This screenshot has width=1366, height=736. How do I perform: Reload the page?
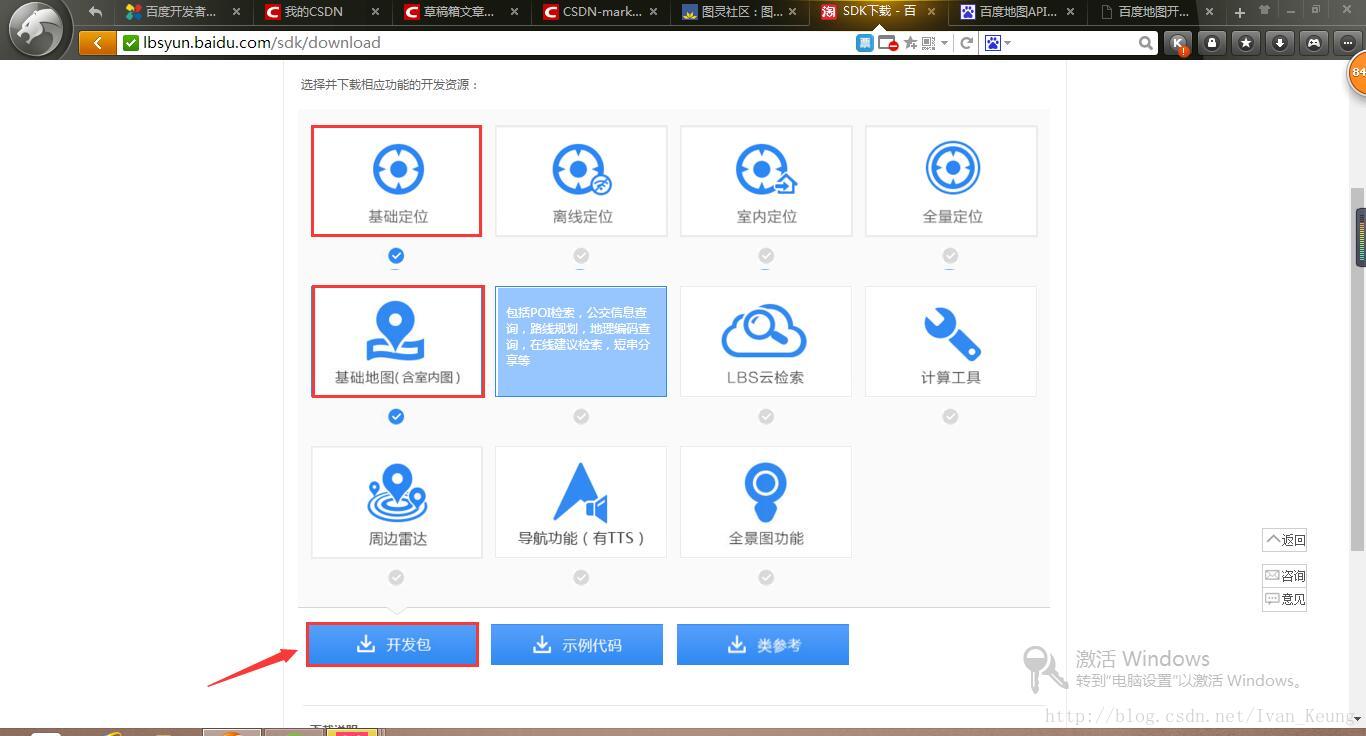tap(966, 43)
